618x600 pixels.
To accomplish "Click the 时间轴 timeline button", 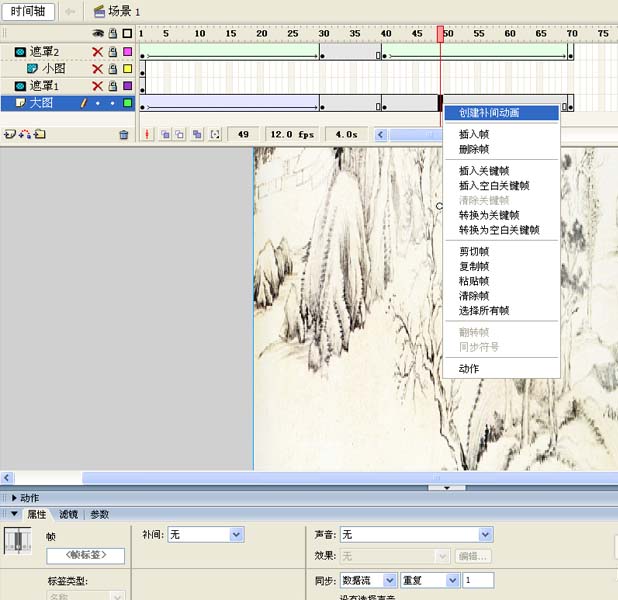I will click(x=28, y=11).
